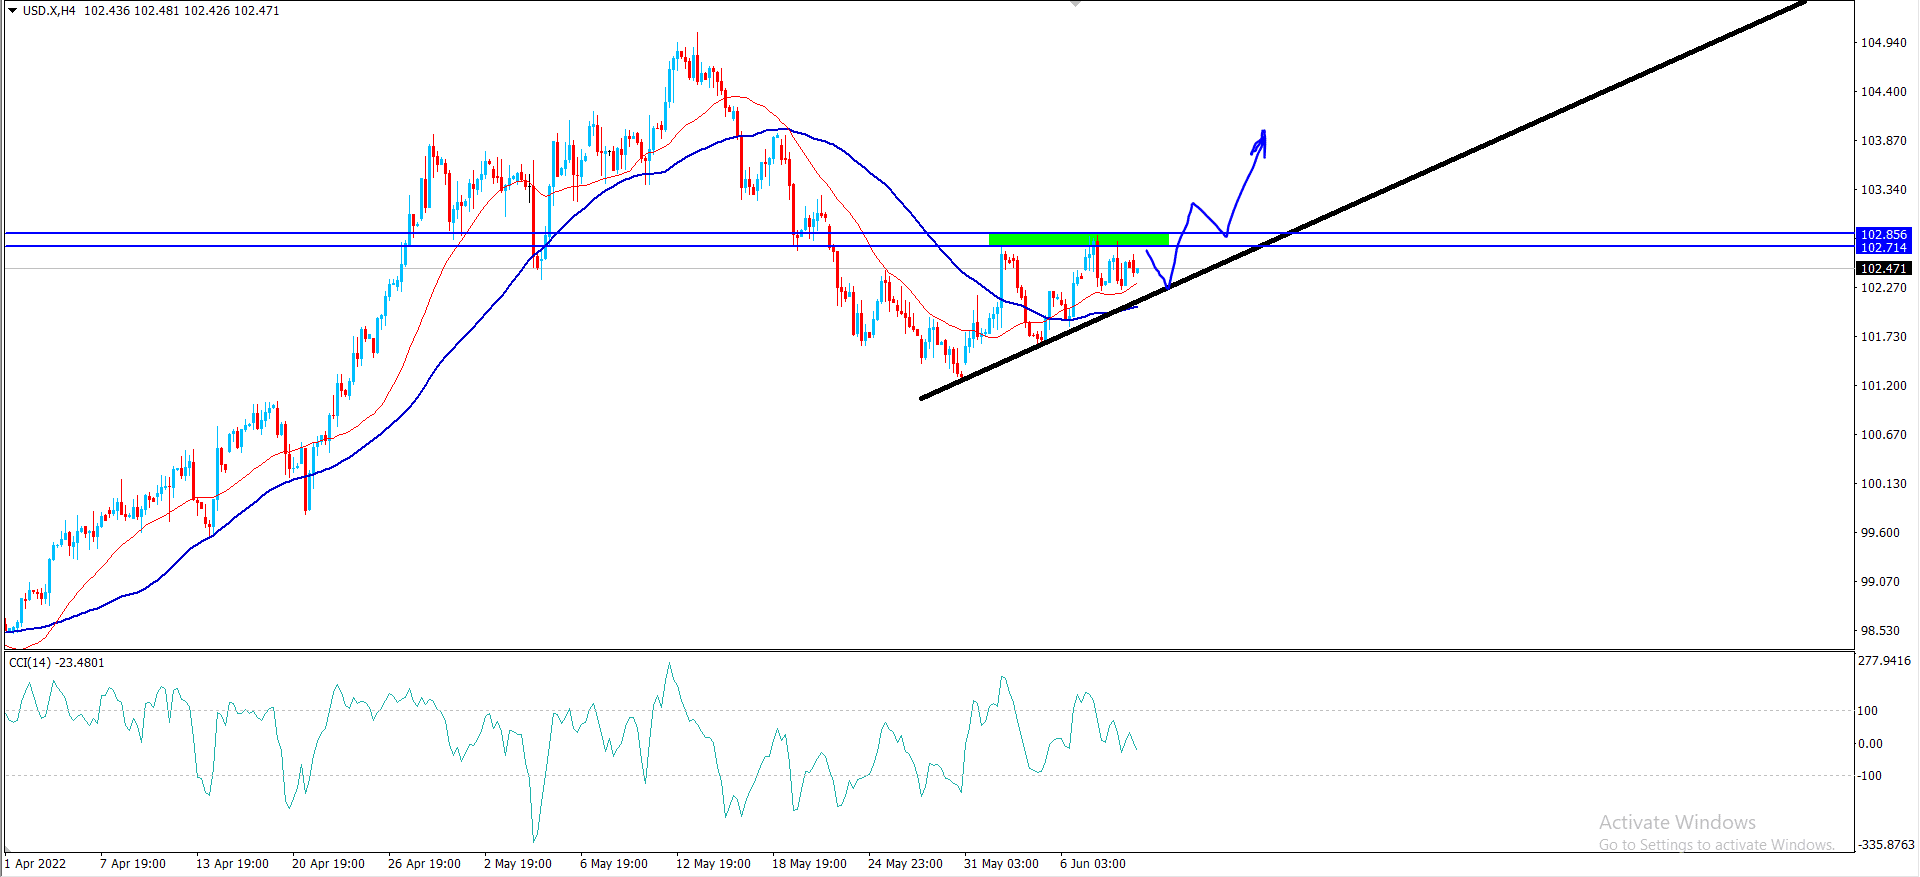Screen dimensions: 1920x877
Task: Click the black triangle beside USD.X,H4
Action: pos(12,10)
